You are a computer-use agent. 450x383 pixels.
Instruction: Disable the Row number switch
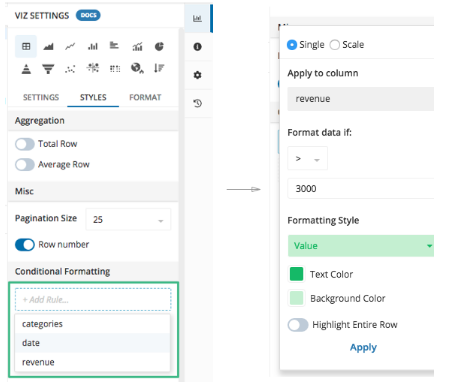click(x=25, y=245)
